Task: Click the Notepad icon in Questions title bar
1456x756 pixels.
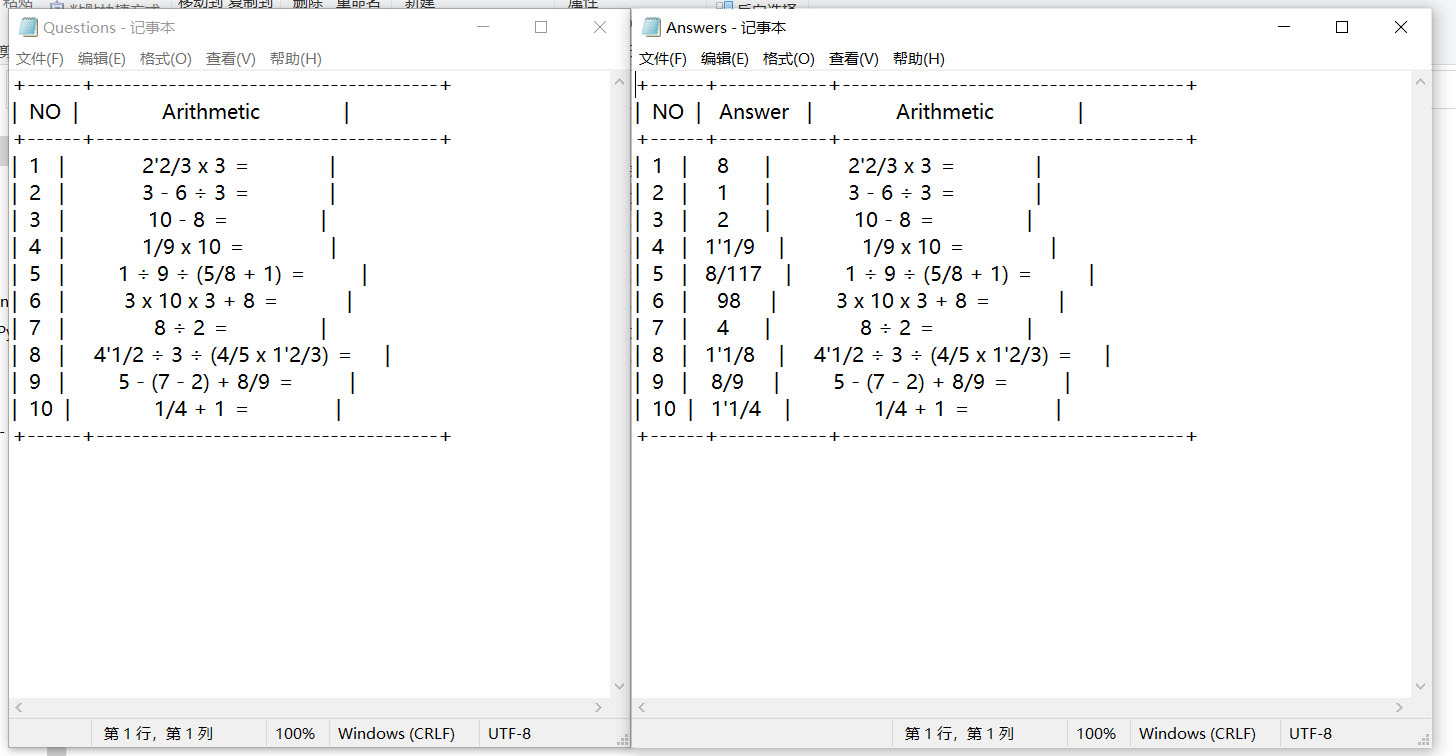Action: point(28,27)
